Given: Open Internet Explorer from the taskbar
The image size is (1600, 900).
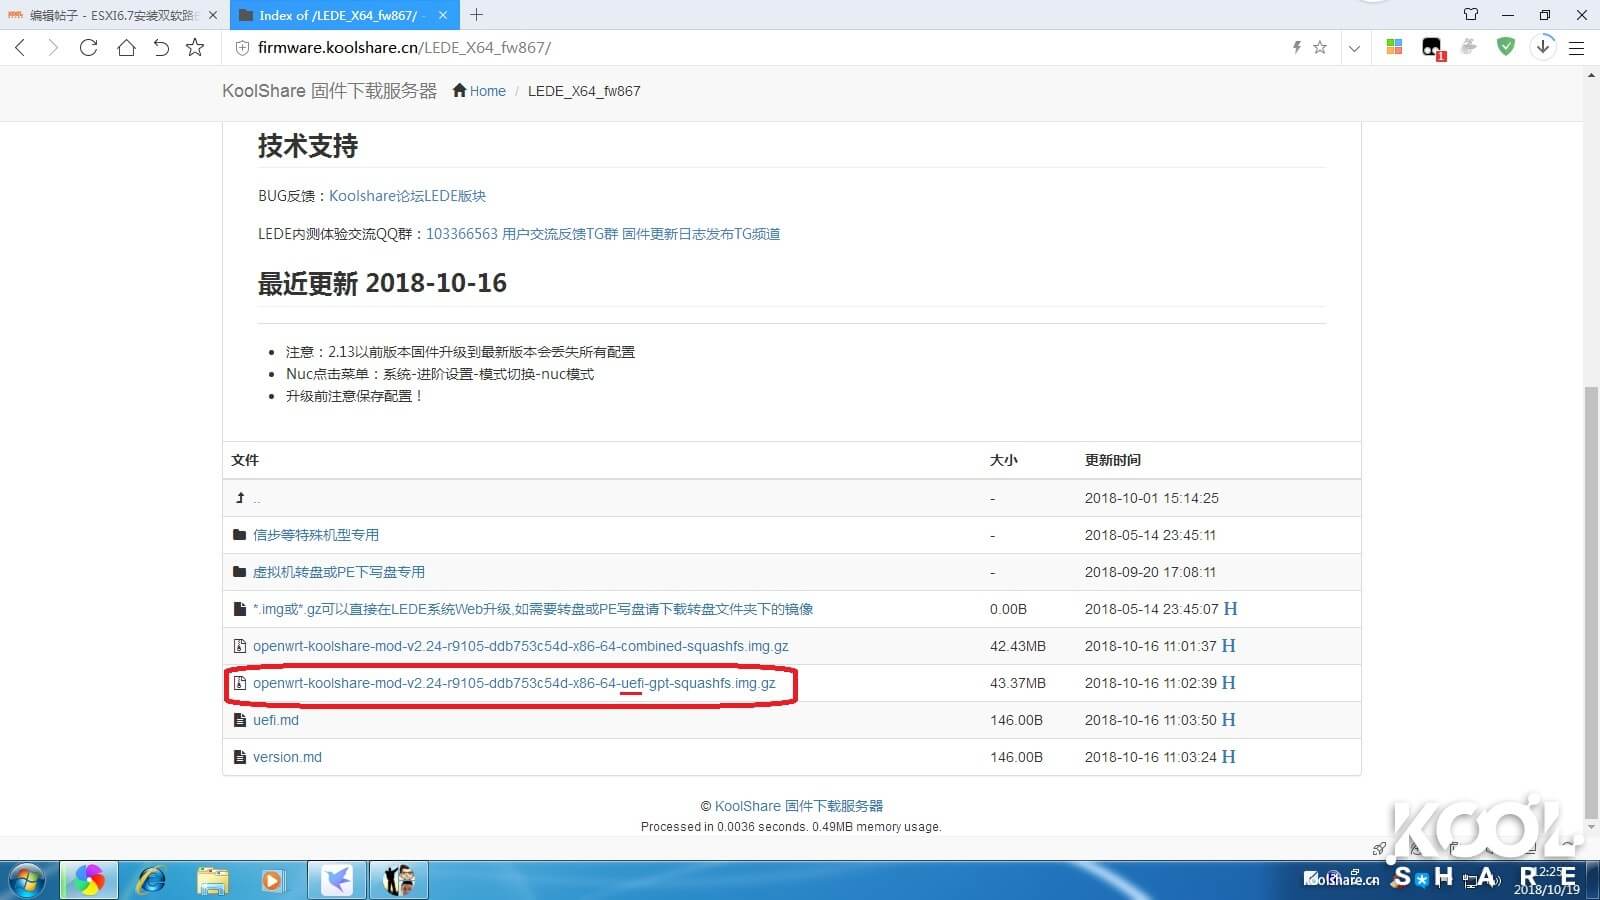Looking at the screenshot, I should pos(151,880).
